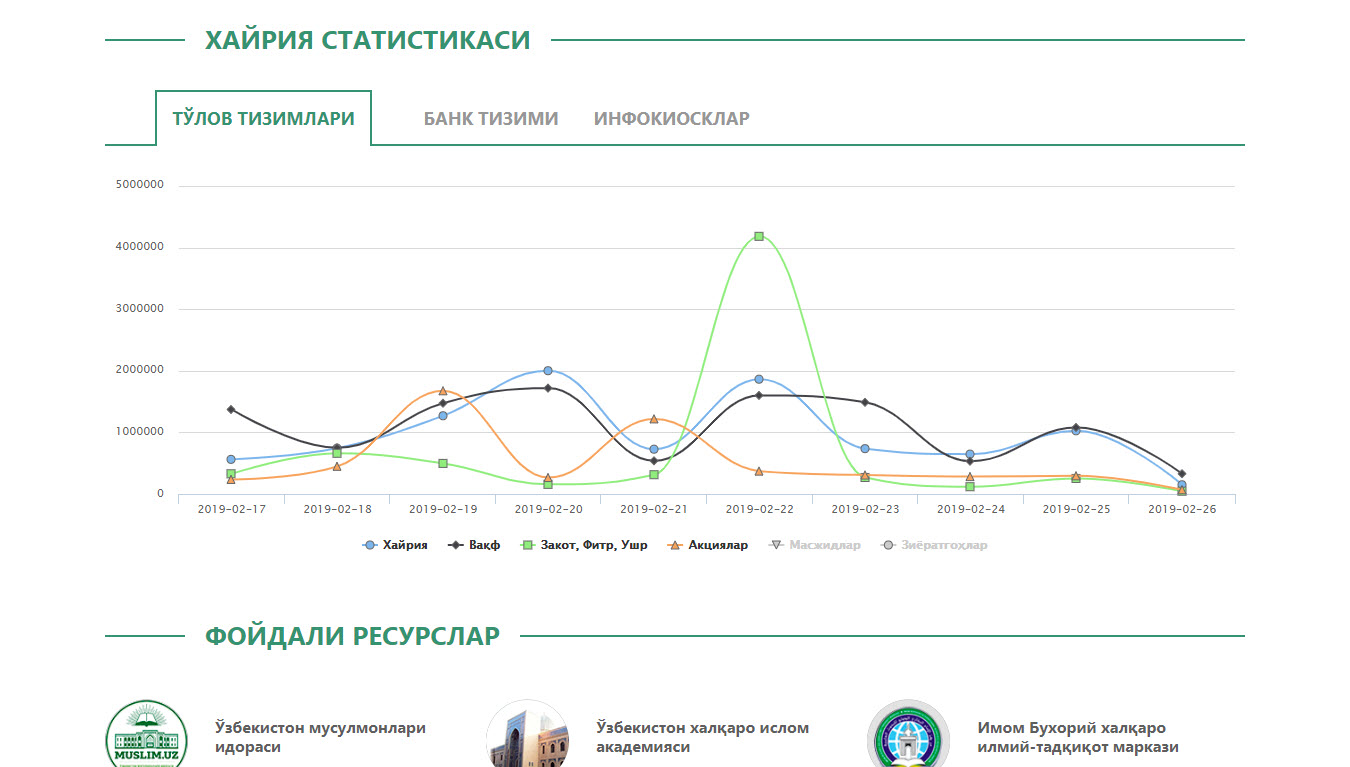Image resolution: width=1350 pixels, height=767 pixels.
Task: Click the blue Хайрия point on 2019-02-20
Action: coord(548,371)
